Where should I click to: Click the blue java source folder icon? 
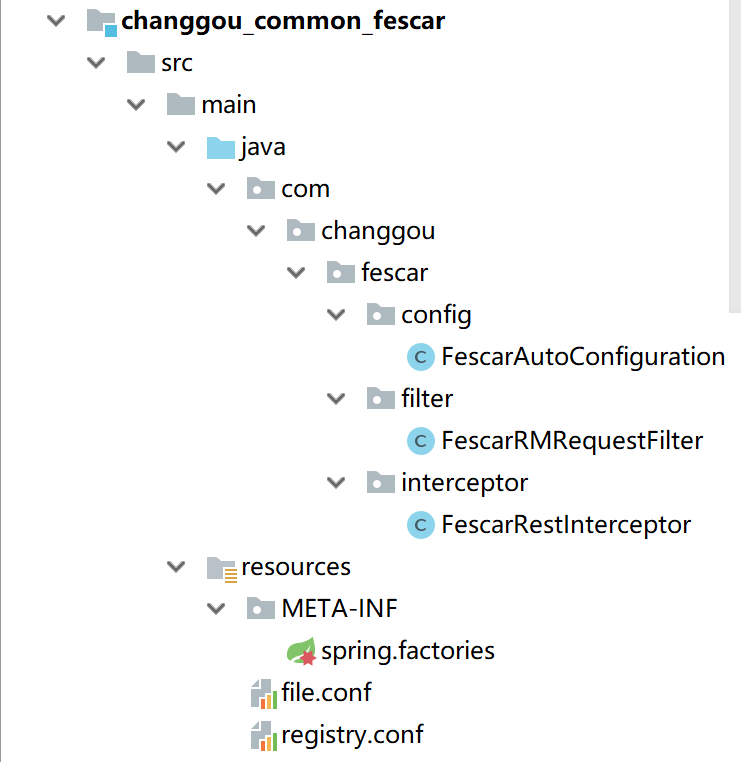[x=221, y=148]
